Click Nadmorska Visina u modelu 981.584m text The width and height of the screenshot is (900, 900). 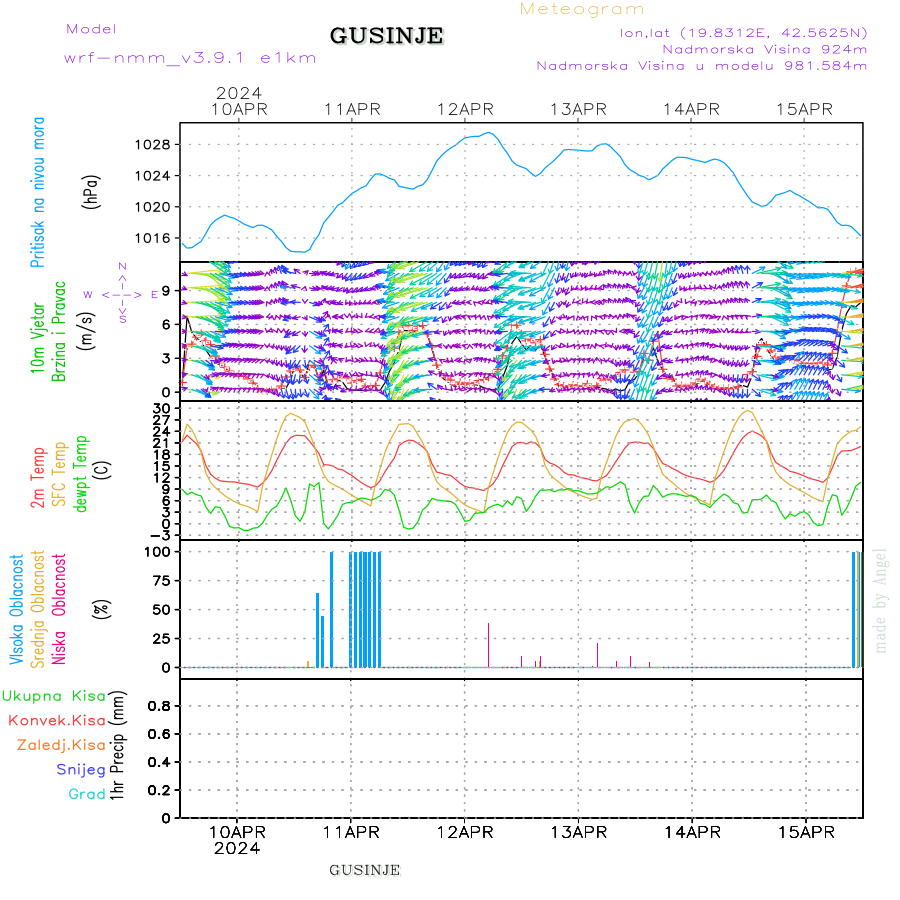pyautogui.click(x=701, y=66)
